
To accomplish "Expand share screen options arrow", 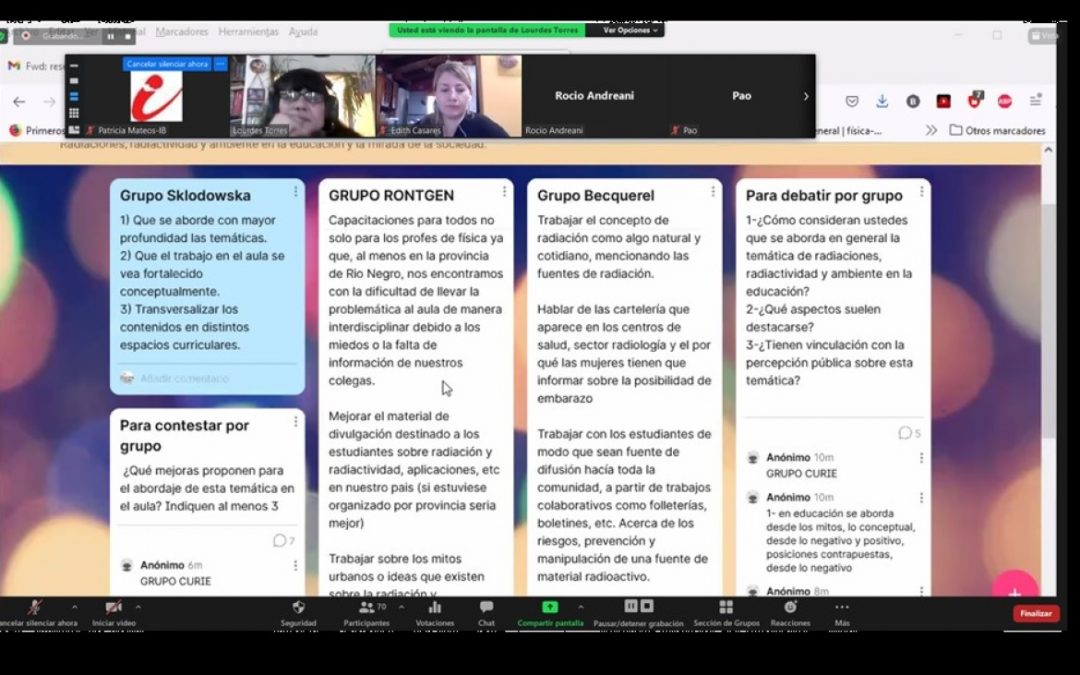I will (x=581, y=607).
